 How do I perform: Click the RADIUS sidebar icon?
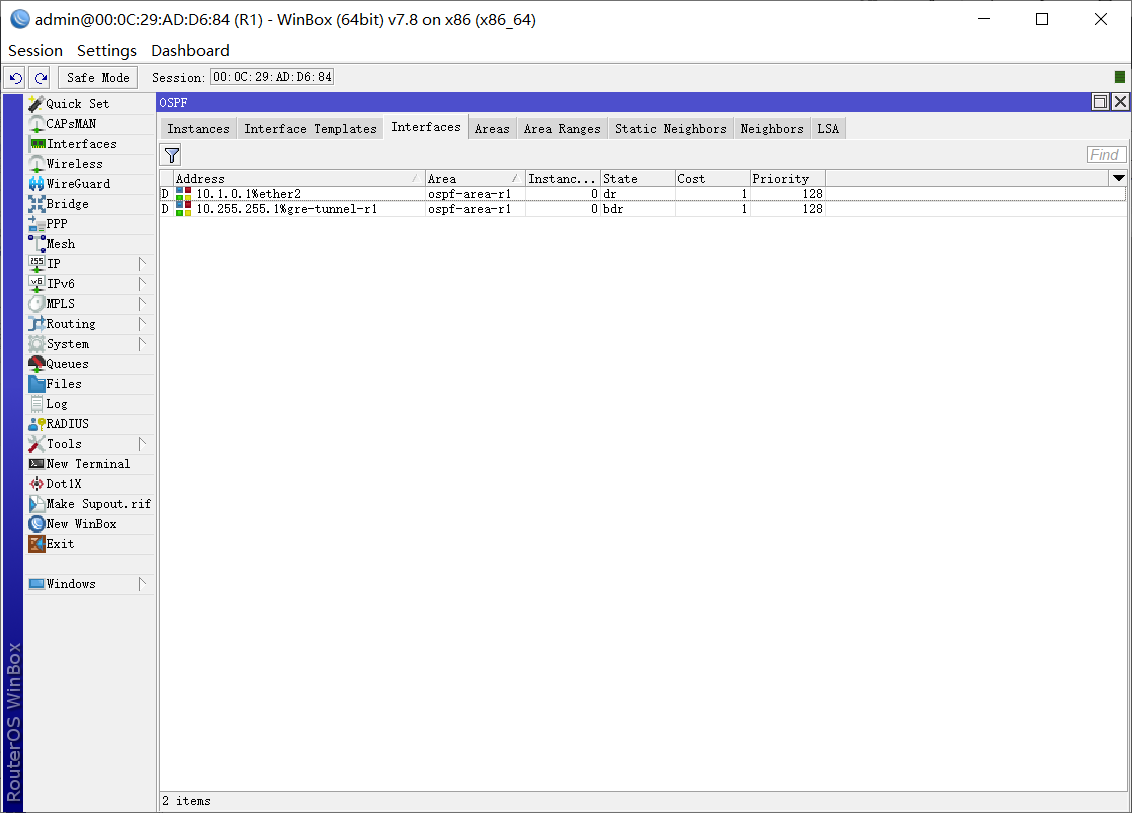point(36,424)
